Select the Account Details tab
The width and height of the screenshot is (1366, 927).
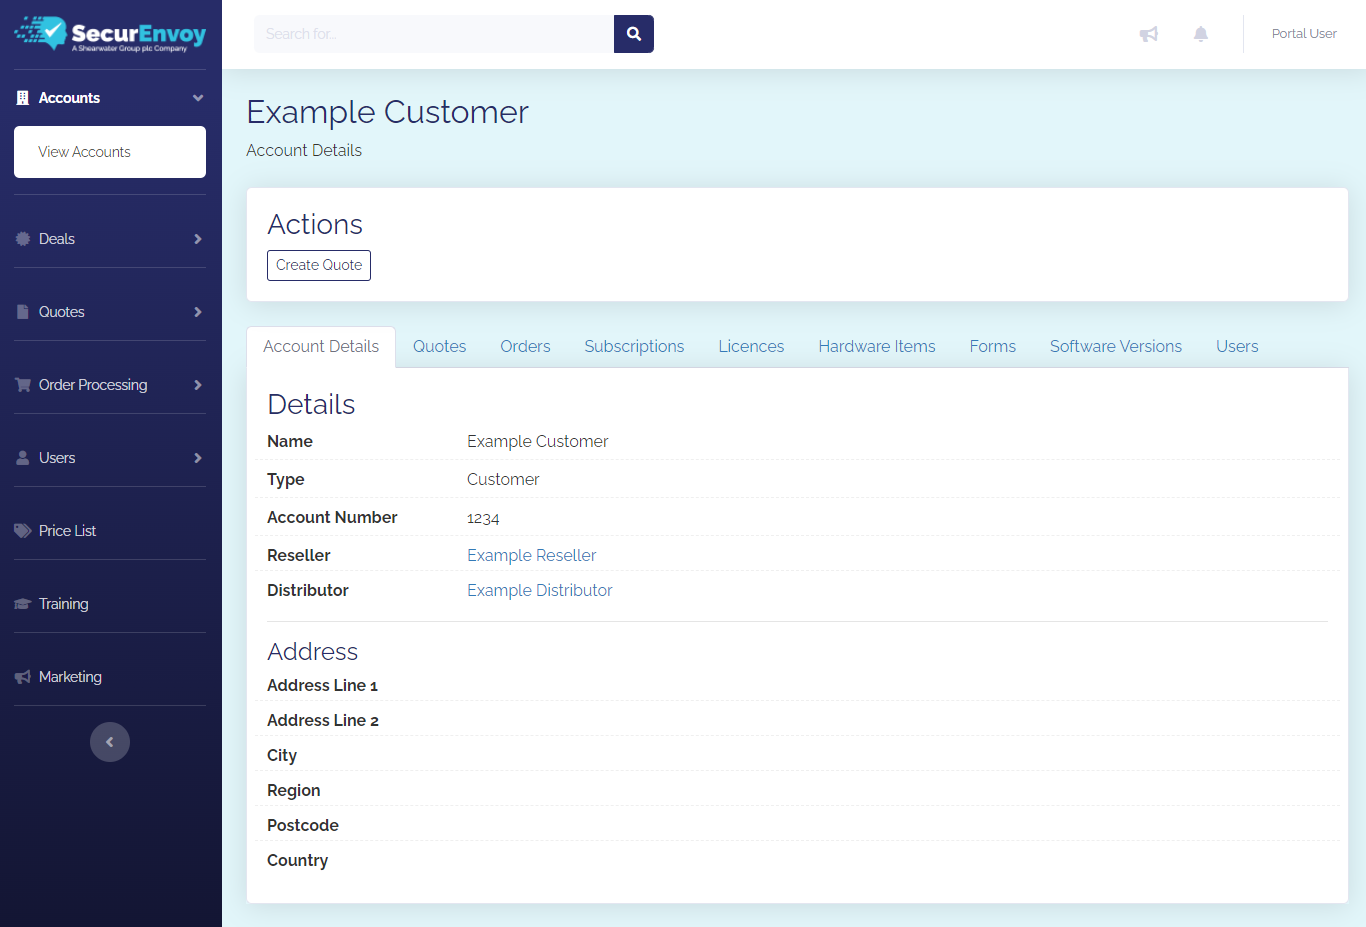pyautogui.click(x=321, y=347)
